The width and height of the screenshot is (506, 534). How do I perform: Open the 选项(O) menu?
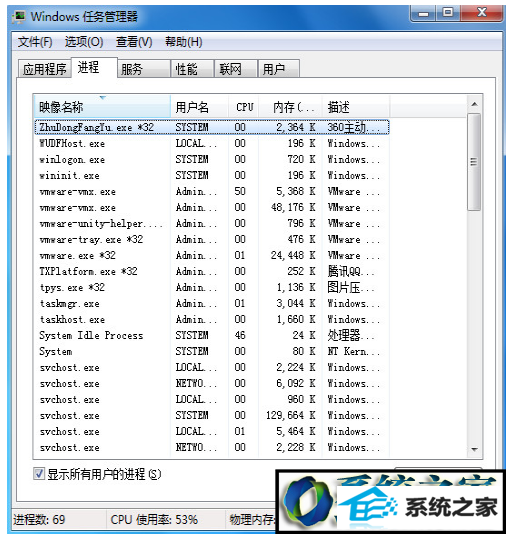click(x=84, y=42)
